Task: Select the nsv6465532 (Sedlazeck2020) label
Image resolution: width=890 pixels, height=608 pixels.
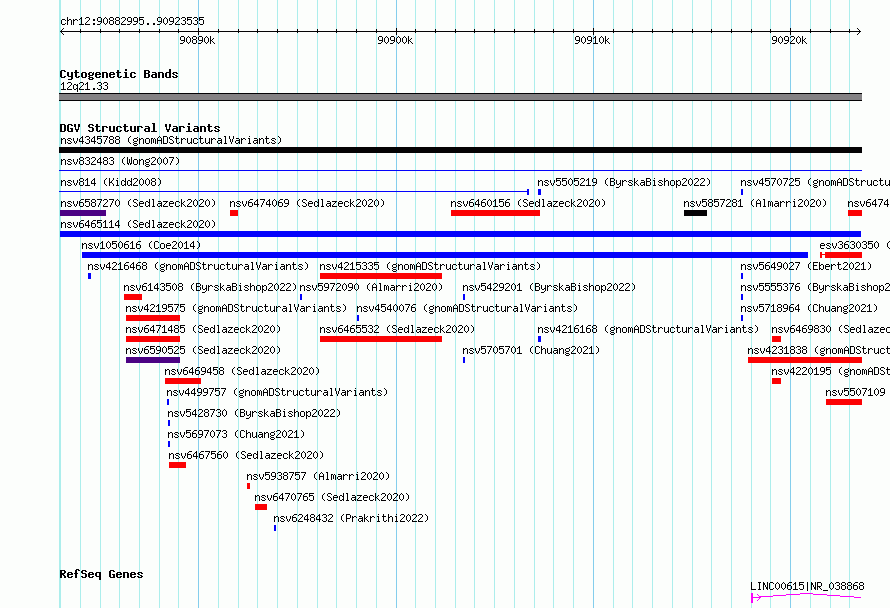Action: click(x=397, y=329)
